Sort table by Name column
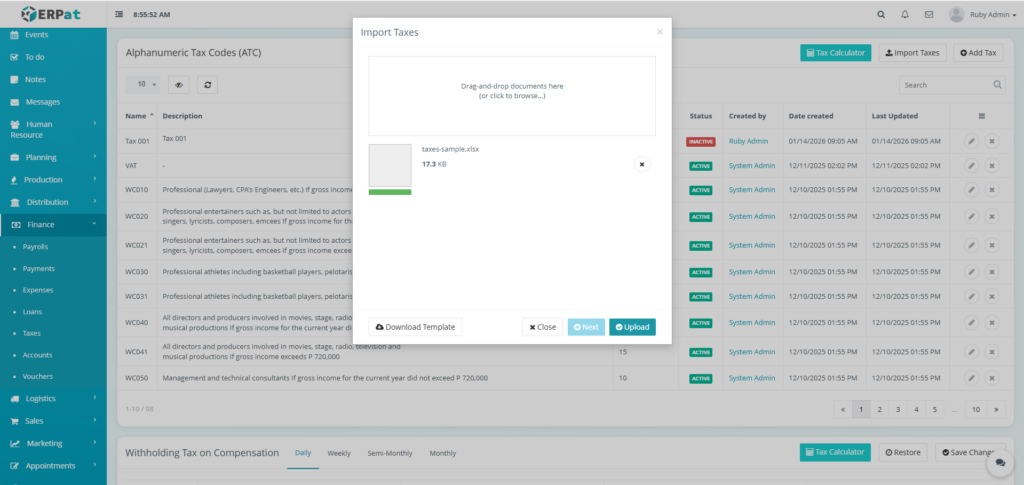The height and width of the screenshot is (485, 1024). (138, 116)
